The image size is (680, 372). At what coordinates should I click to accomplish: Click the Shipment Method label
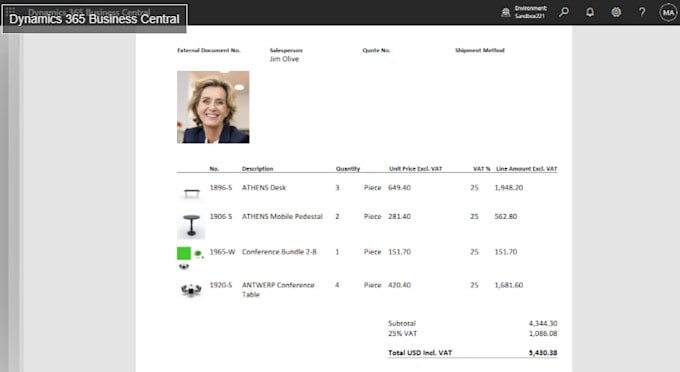(x=480, y=50)
